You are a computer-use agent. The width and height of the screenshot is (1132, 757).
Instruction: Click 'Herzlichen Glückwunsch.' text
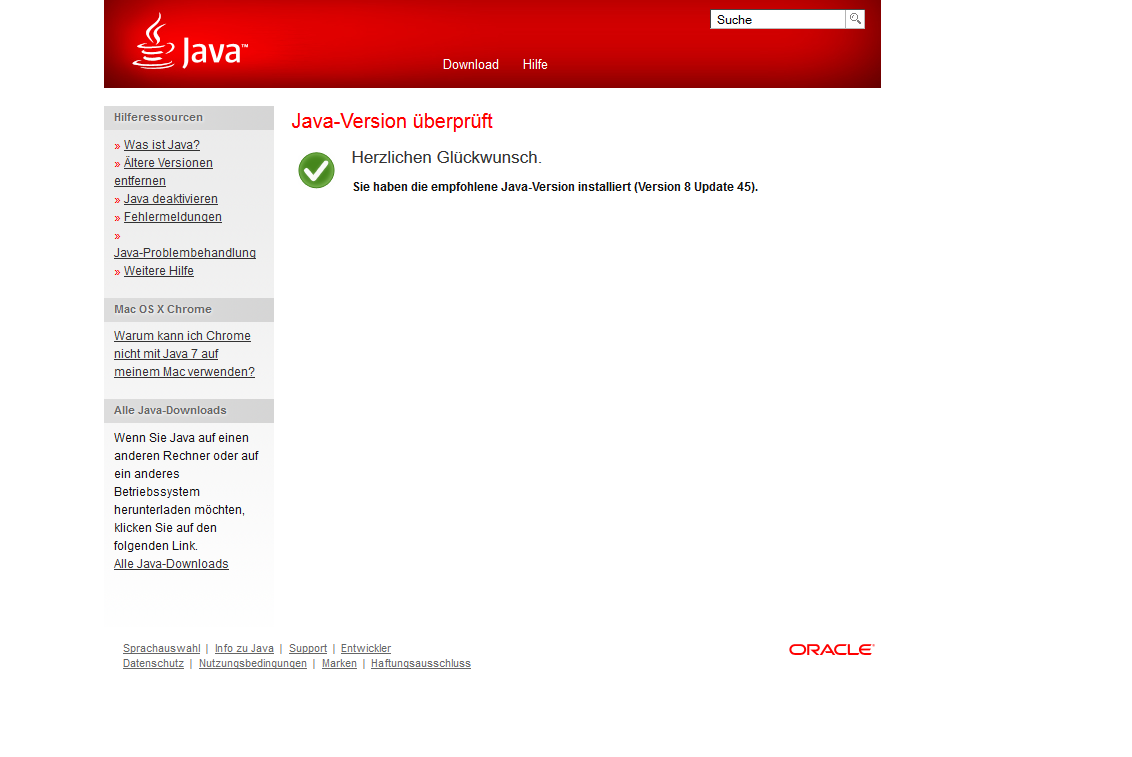pos(446,157)
